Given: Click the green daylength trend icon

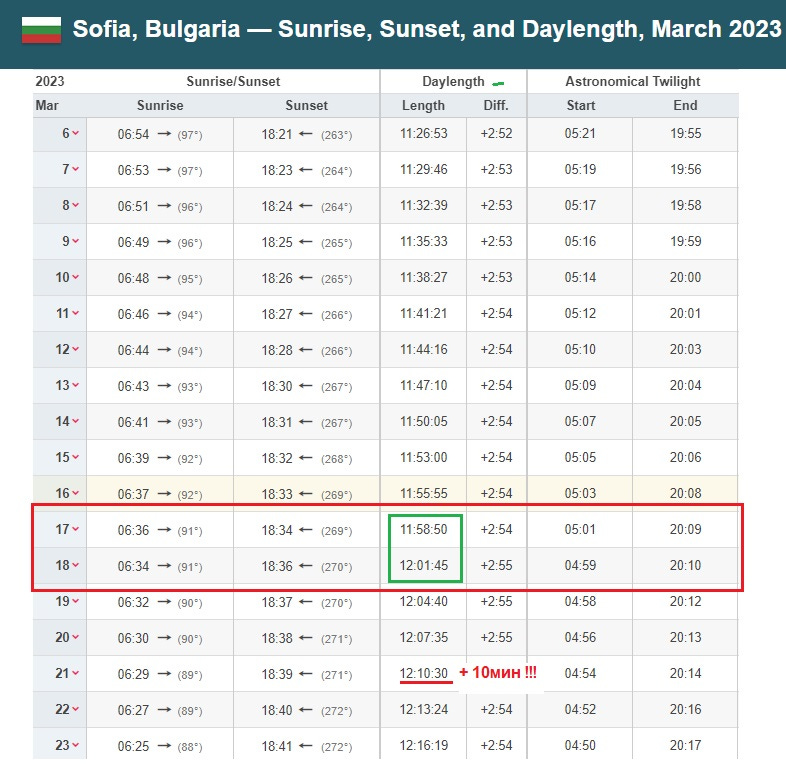Looking at the screenshot, I should coord(498,83).
